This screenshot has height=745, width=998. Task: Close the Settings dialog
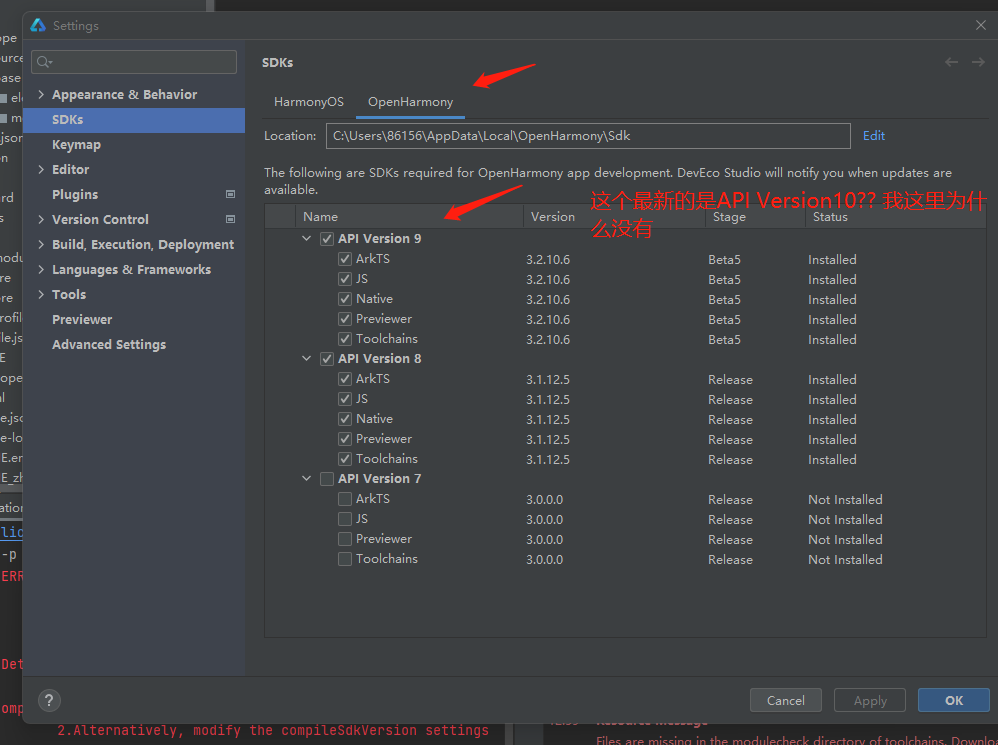pyautogui.click(x=981, y=25)
